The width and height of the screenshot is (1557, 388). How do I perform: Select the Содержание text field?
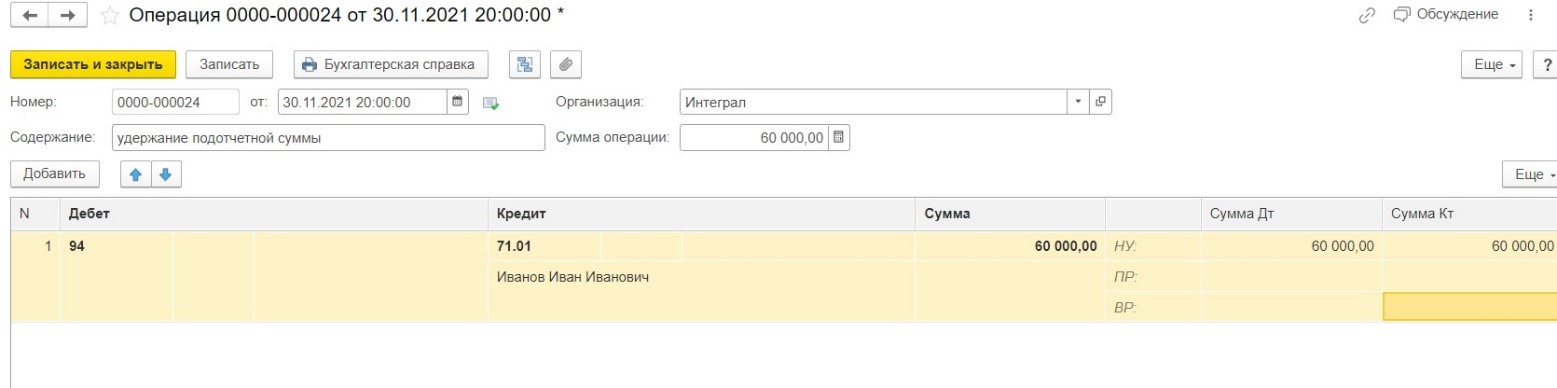pos(326,137)
